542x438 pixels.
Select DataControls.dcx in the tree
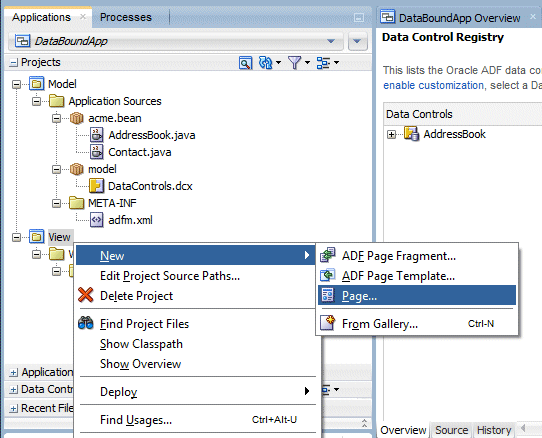coord(150,186)
